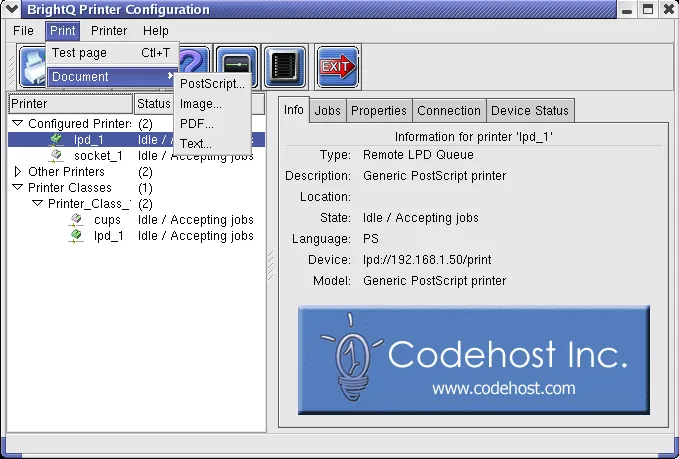
Task: Select the Printer_Class_1 tree label
Action: click(x=89, y=204)
